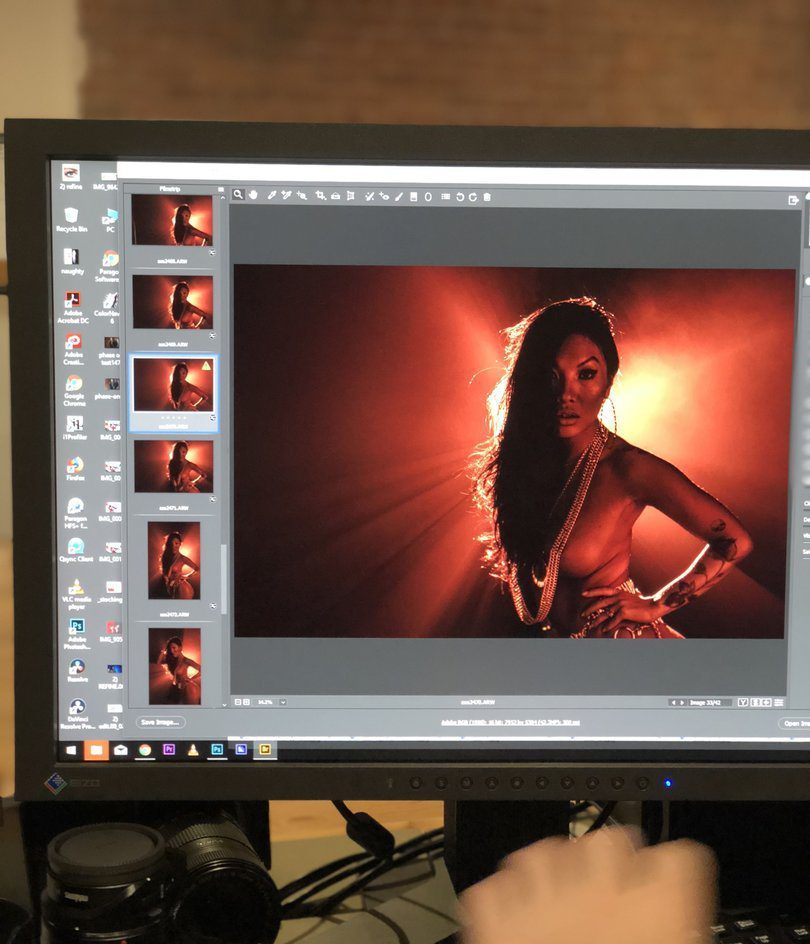Open workflow options link below the preview
This screenshot has width=810, height=944.
[511, 721]
